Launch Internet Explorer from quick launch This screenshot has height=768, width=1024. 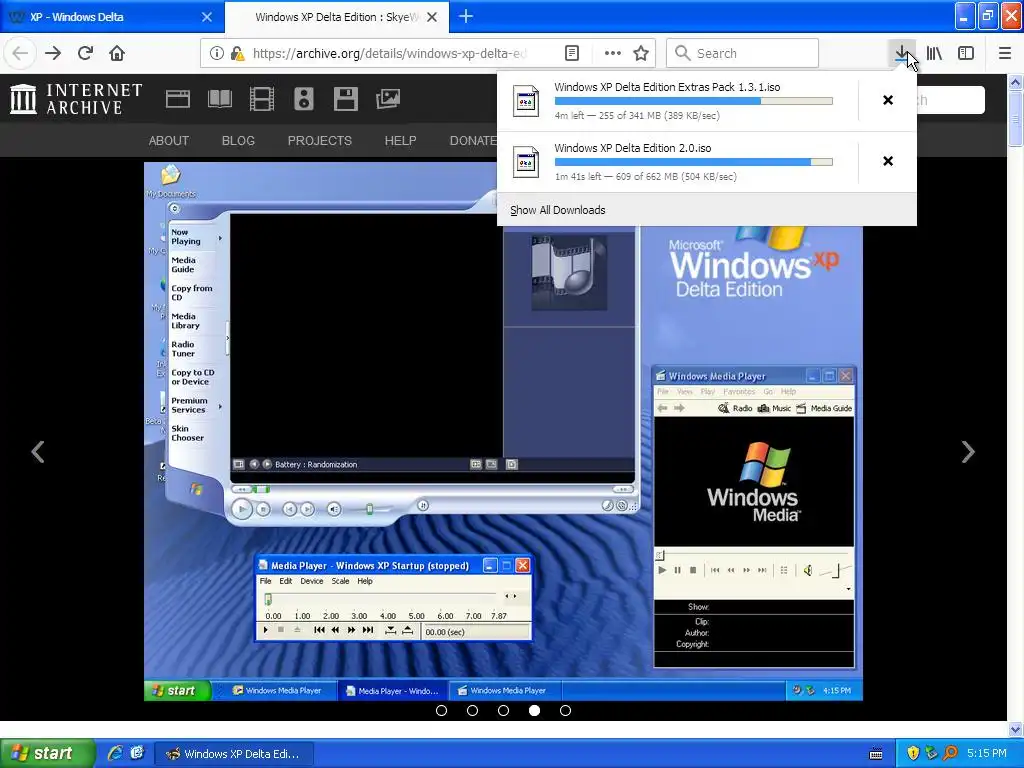point(115,753)
